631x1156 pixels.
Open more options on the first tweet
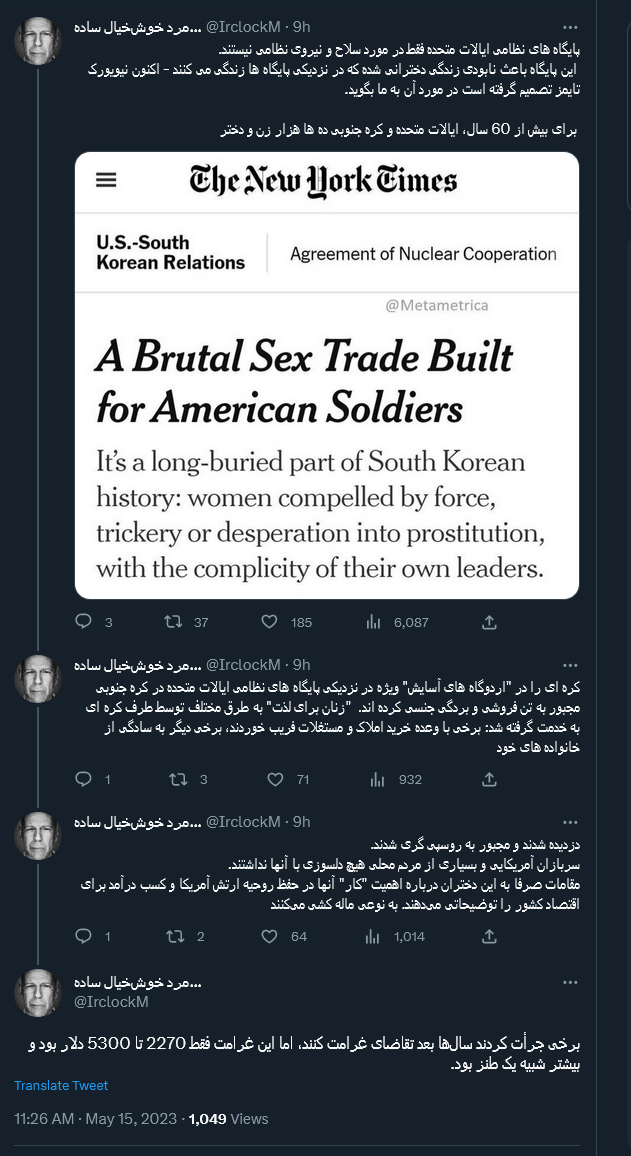[570, 27]
